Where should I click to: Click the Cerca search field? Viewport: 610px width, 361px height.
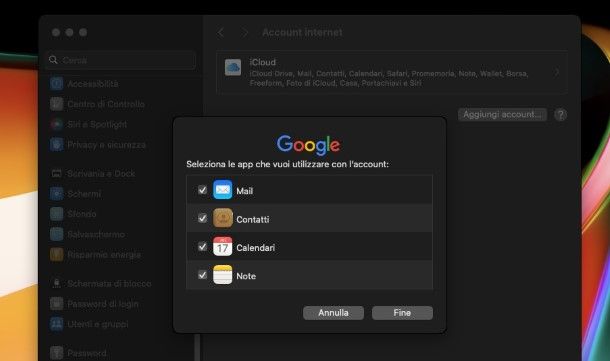(121, 60)
